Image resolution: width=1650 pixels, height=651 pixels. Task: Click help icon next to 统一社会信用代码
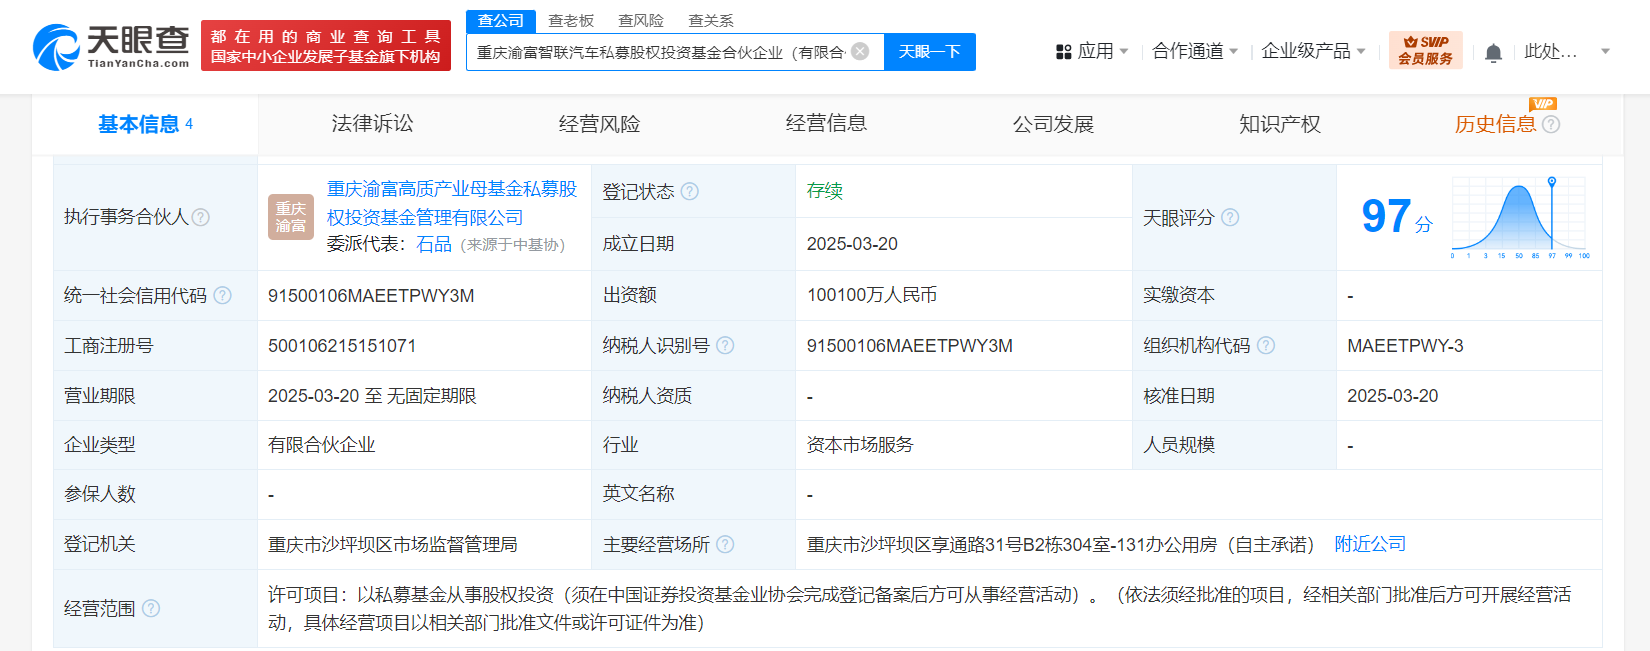tap(223, 296)
